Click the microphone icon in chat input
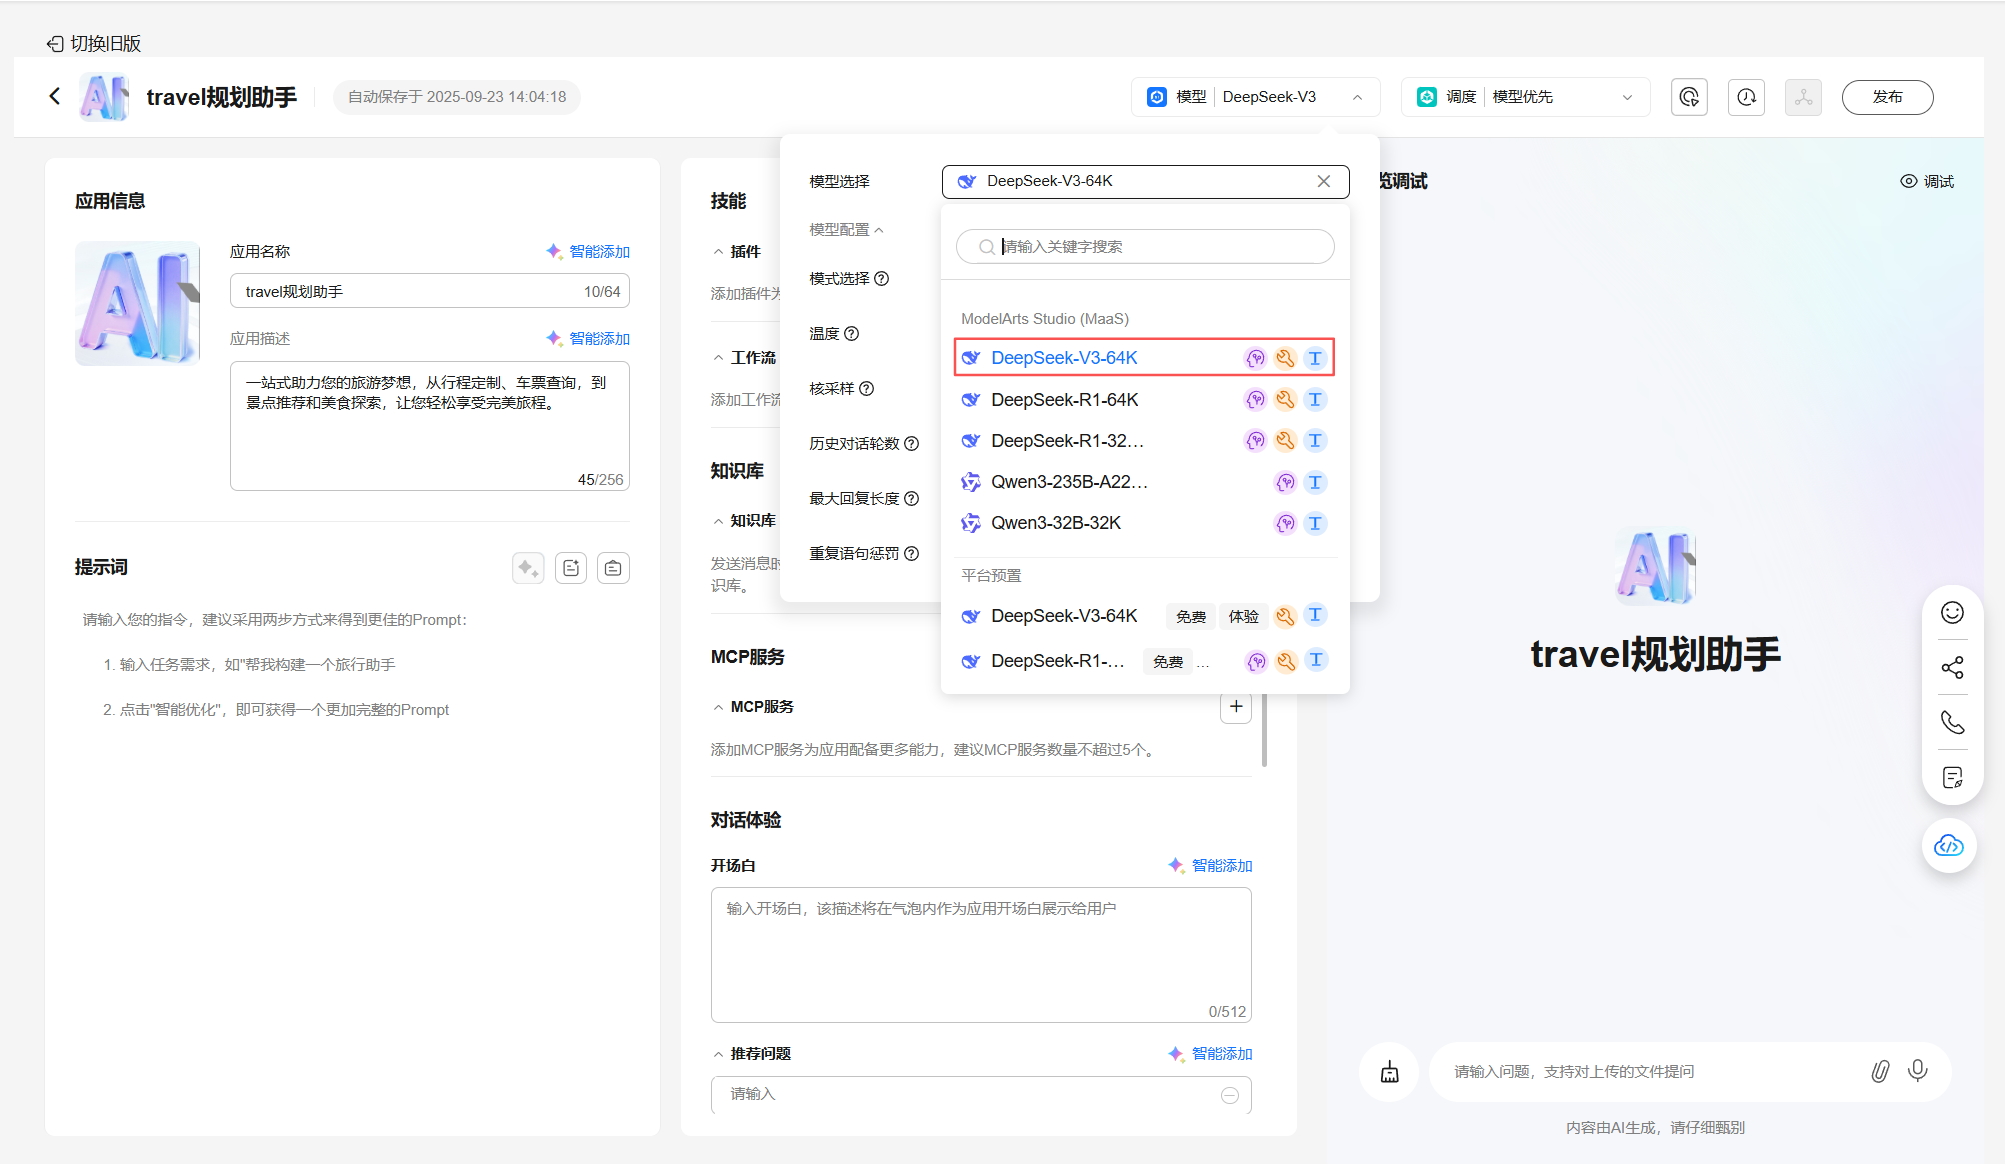Screen dimensions: 2005x1164 (1917, 1071)
